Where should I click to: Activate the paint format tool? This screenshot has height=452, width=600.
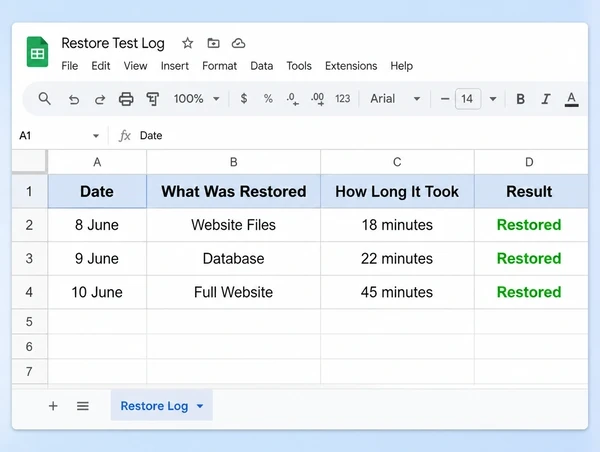153,99
